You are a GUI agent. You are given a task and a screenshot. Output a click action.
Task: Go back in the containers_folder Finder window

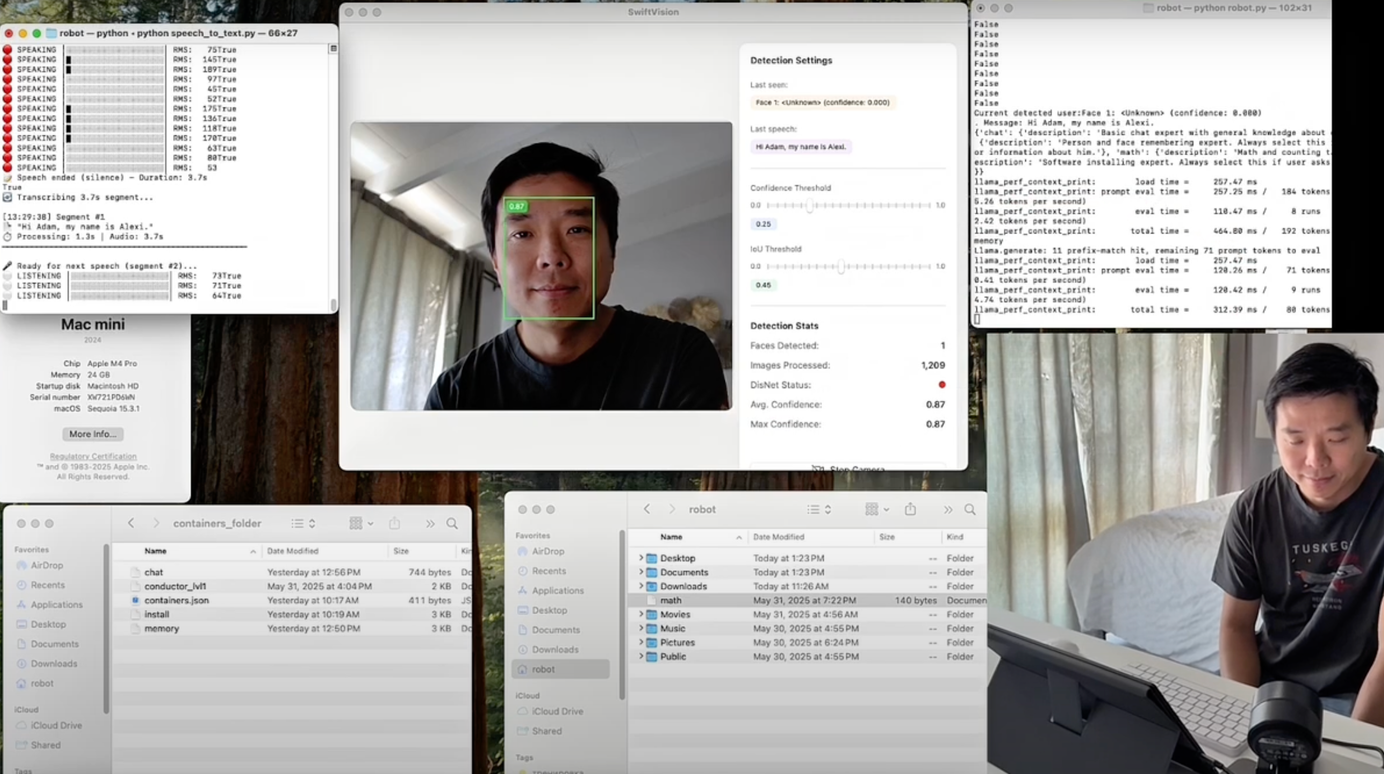click(131, 524)
